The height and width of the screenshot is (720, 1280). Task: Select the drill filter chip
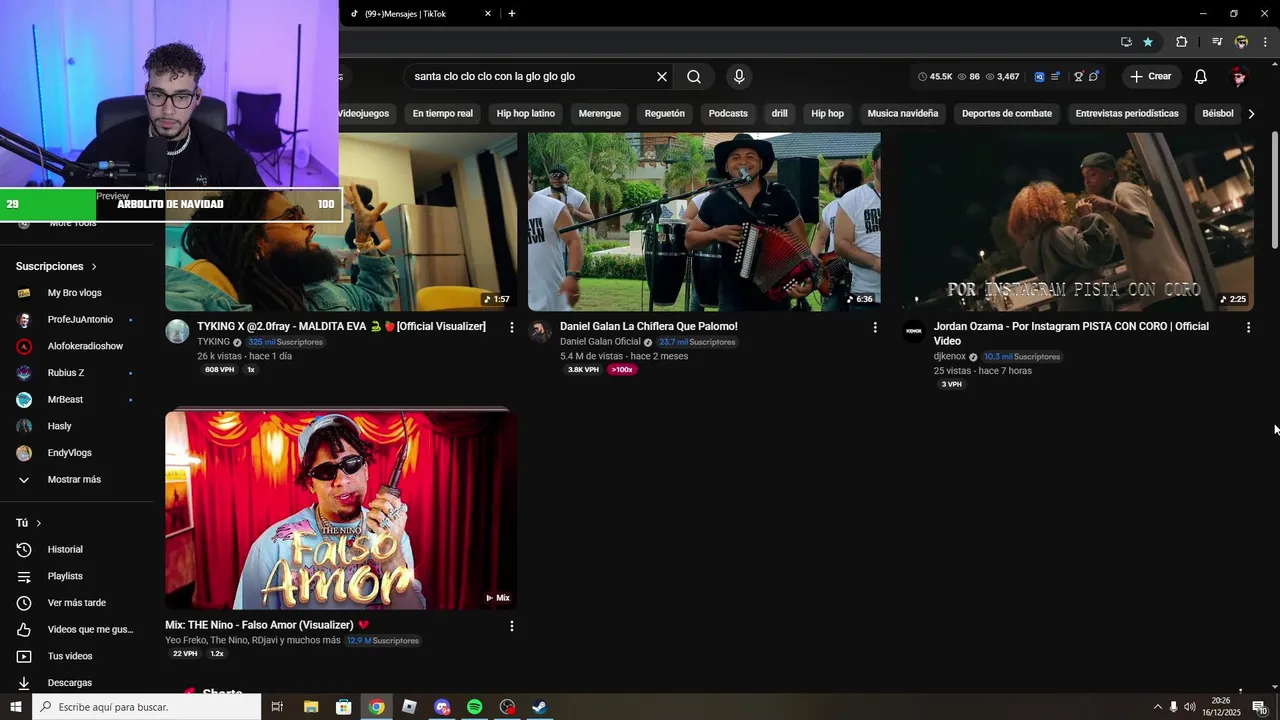[x=779, y=114]
